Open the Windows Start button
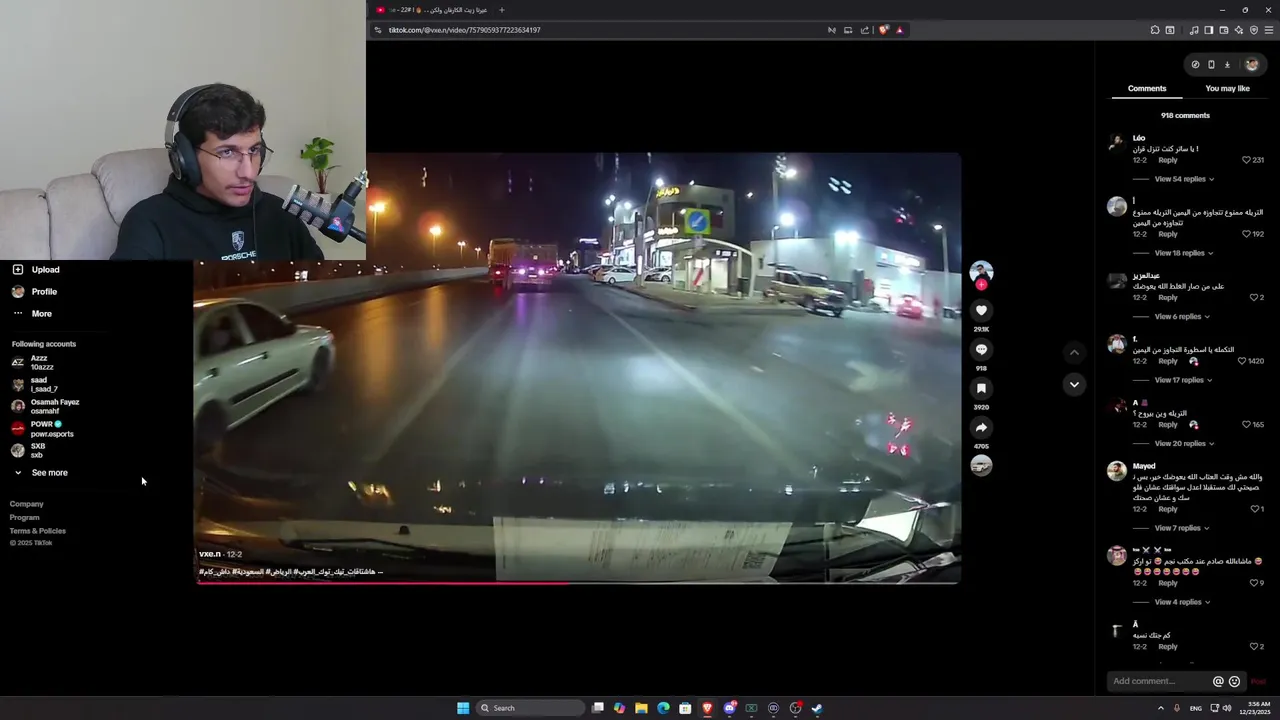 coord(463,708)
